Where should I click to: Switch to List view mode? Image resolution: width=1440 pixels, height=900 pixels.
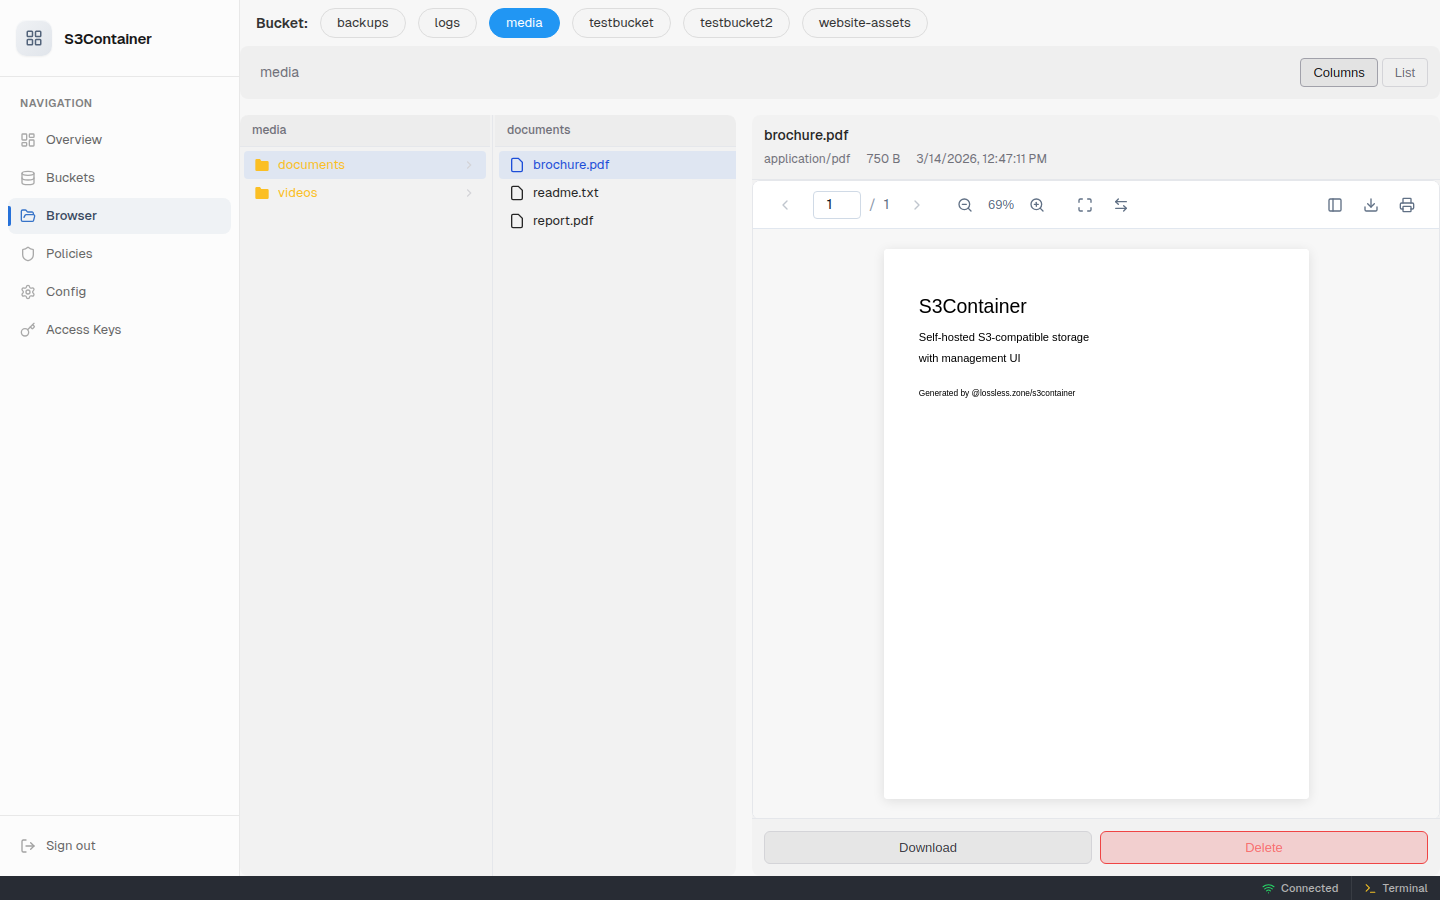point(1404,72)
